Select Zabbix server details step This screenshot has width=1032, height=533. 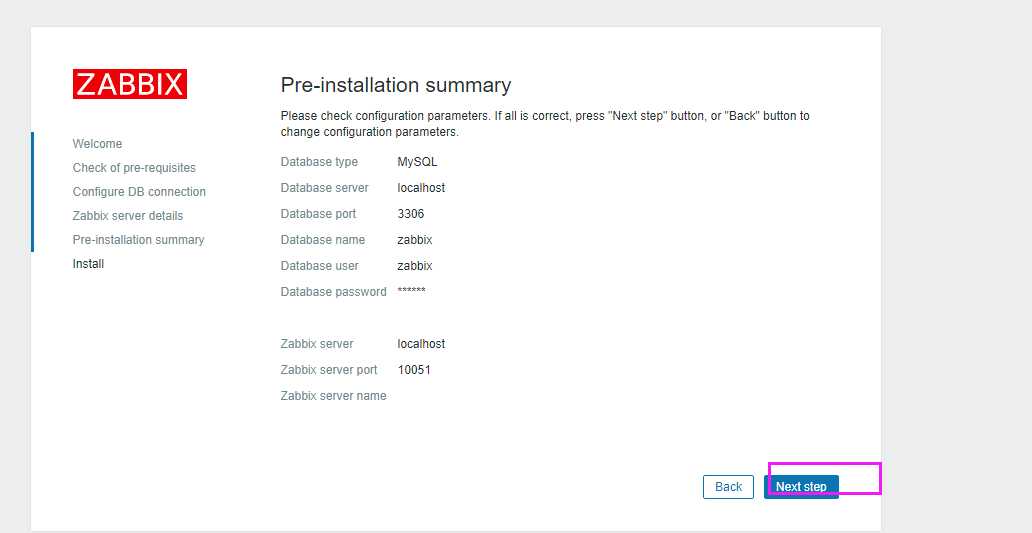click(128, 216)
